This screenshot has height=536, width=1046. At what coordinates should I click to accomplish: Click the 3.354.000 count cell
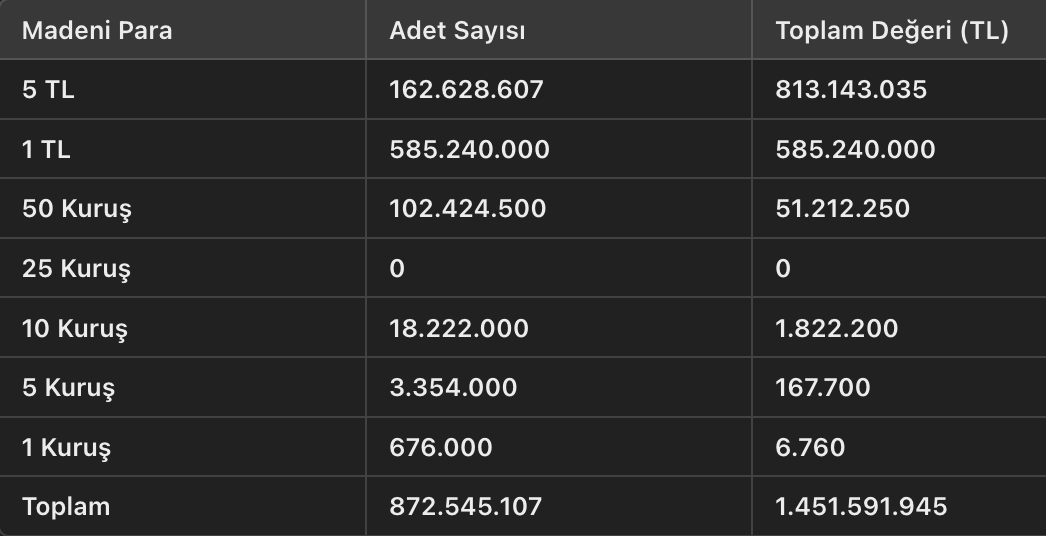(x=453, y=387)
